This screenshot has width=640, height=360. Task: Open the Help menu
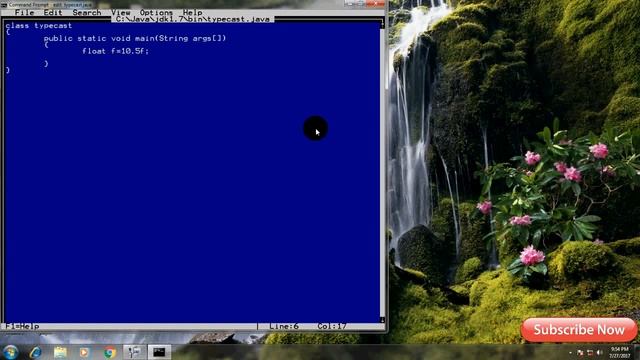pyautogui.click(x=192, y=13)
